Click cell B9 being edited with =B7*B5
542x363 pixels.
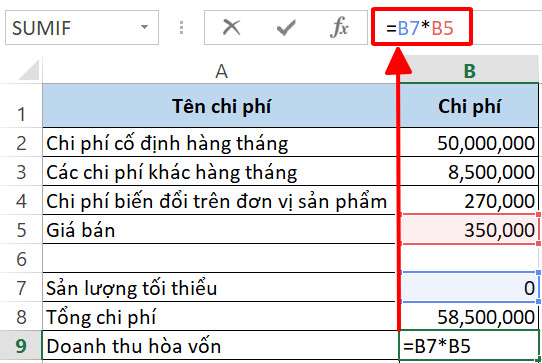(469, 345)
